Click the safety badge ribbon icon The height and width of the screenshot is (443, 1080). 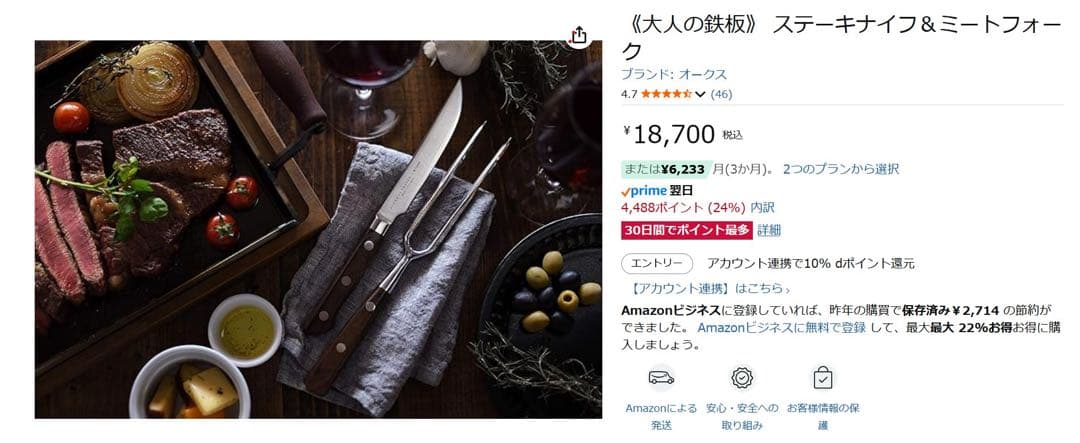tap(741, 377)
